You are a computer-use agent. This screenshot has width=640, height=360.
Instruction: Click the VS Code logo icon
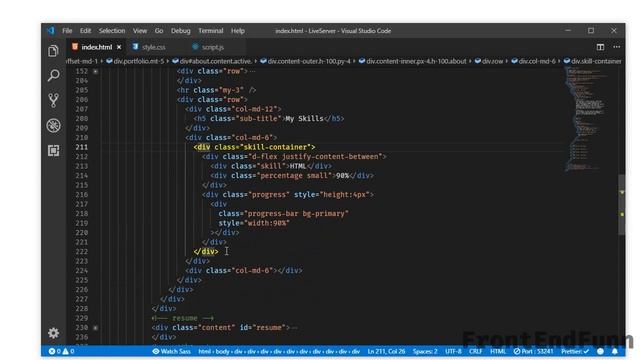coord(51,31)
